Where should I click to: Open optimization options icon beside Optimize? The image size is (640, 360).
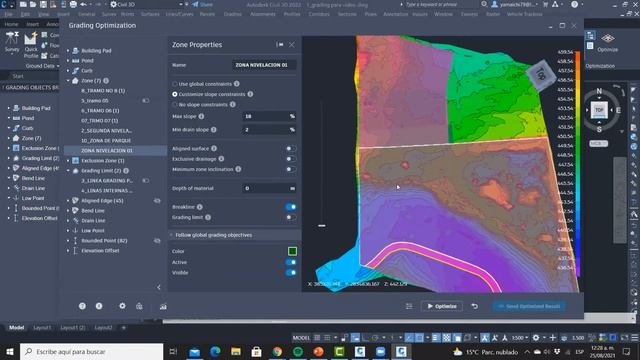point(409,306)
